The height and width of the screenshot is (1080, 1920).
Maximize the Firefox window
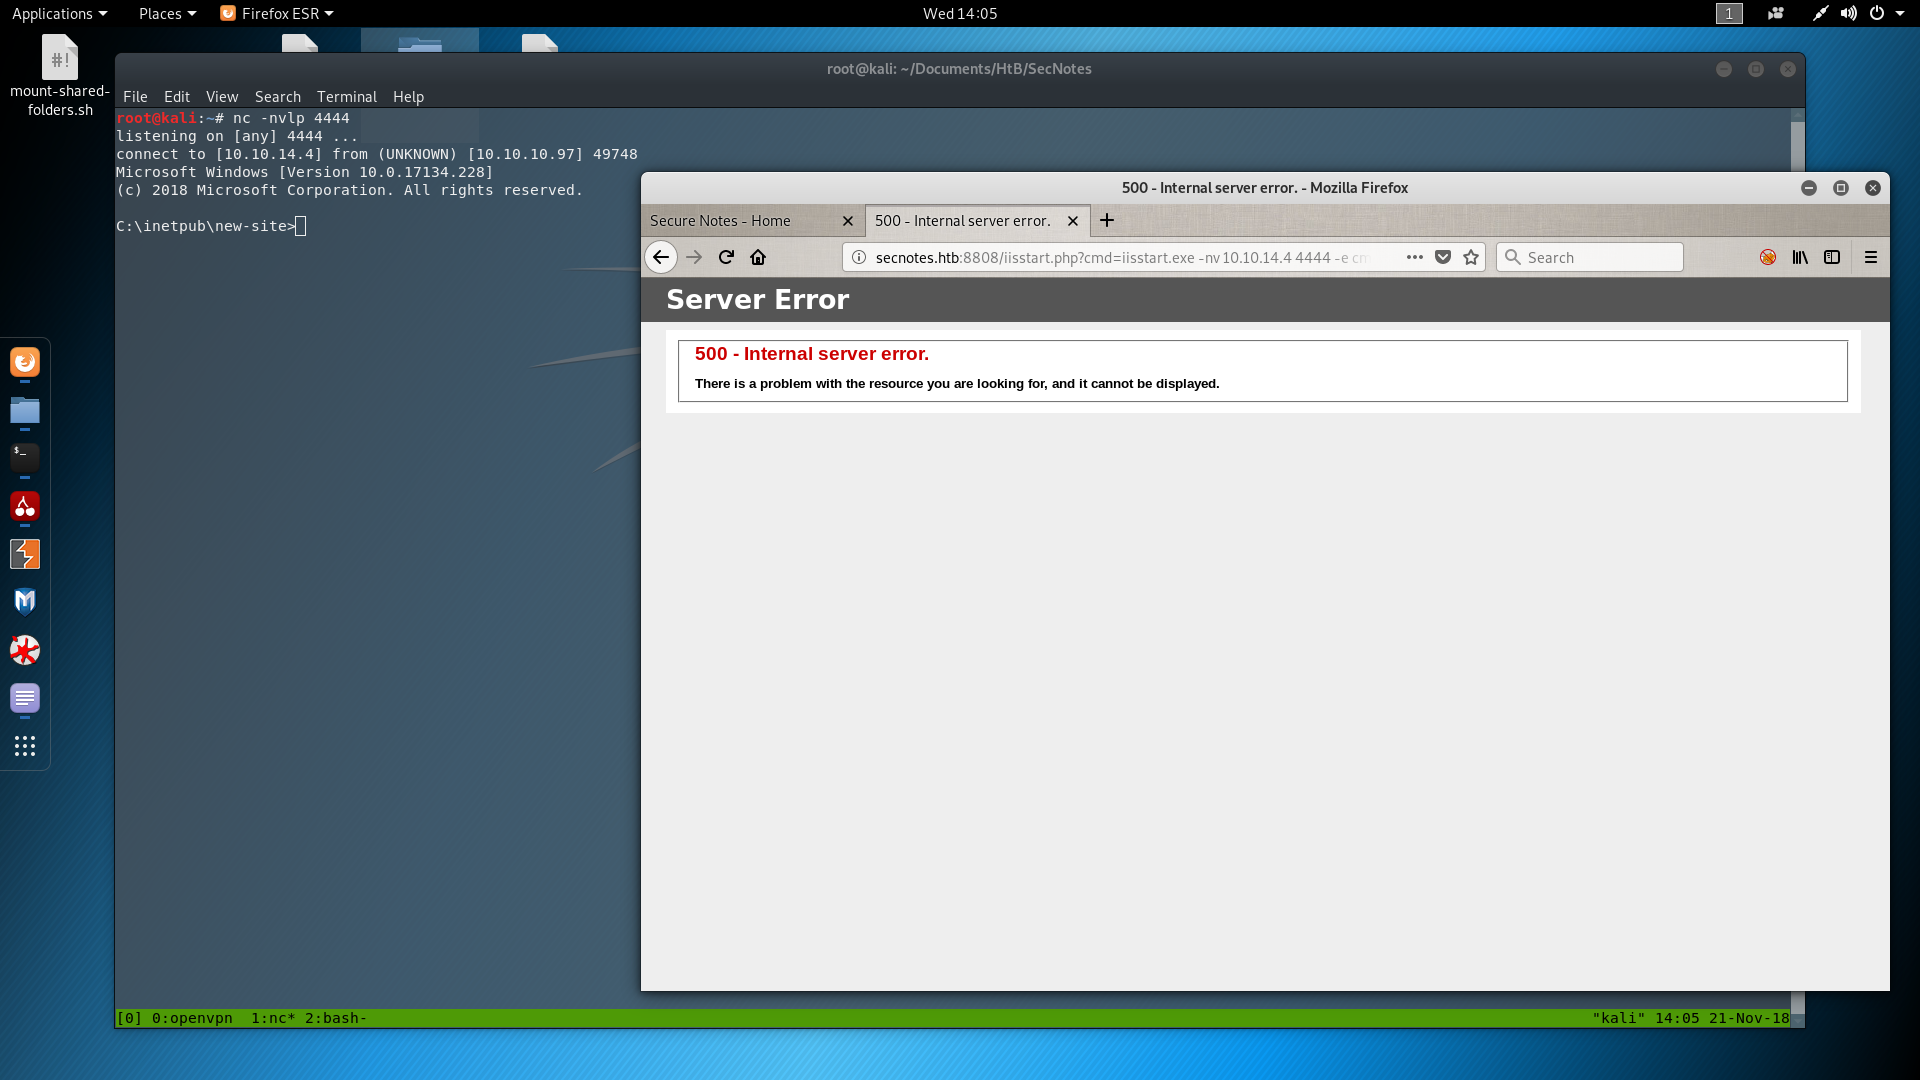[x=1841, y=188]
